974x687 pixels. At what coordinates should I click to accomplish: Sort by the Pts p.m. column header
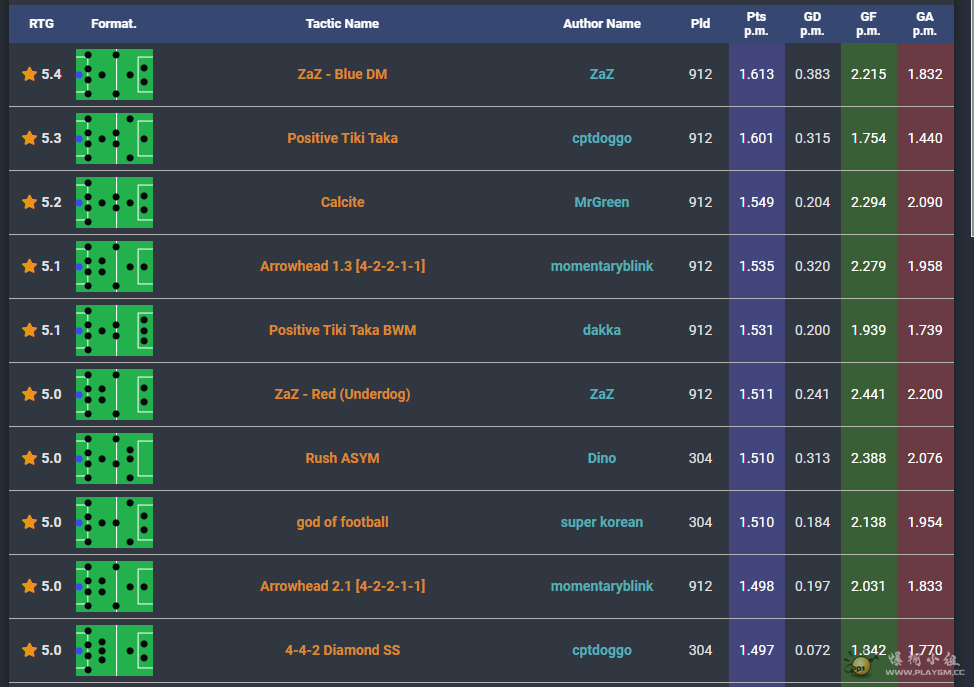point(756,24)
